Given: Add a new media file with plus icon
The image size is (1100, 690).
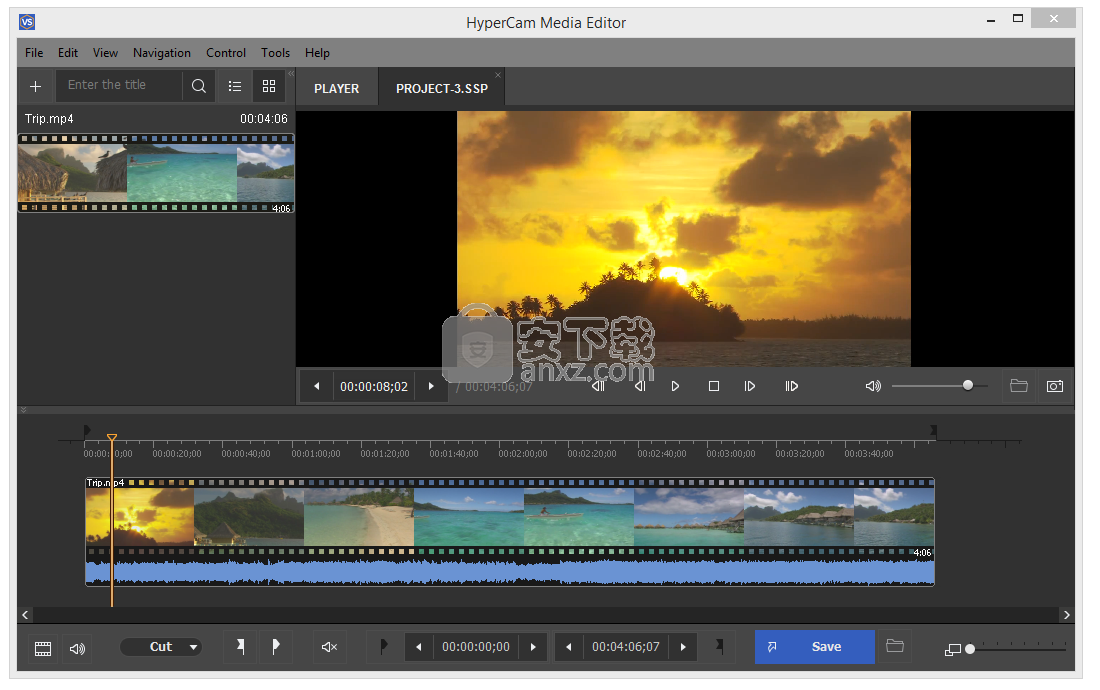Looking at the screenshot, I should point(35,86).
